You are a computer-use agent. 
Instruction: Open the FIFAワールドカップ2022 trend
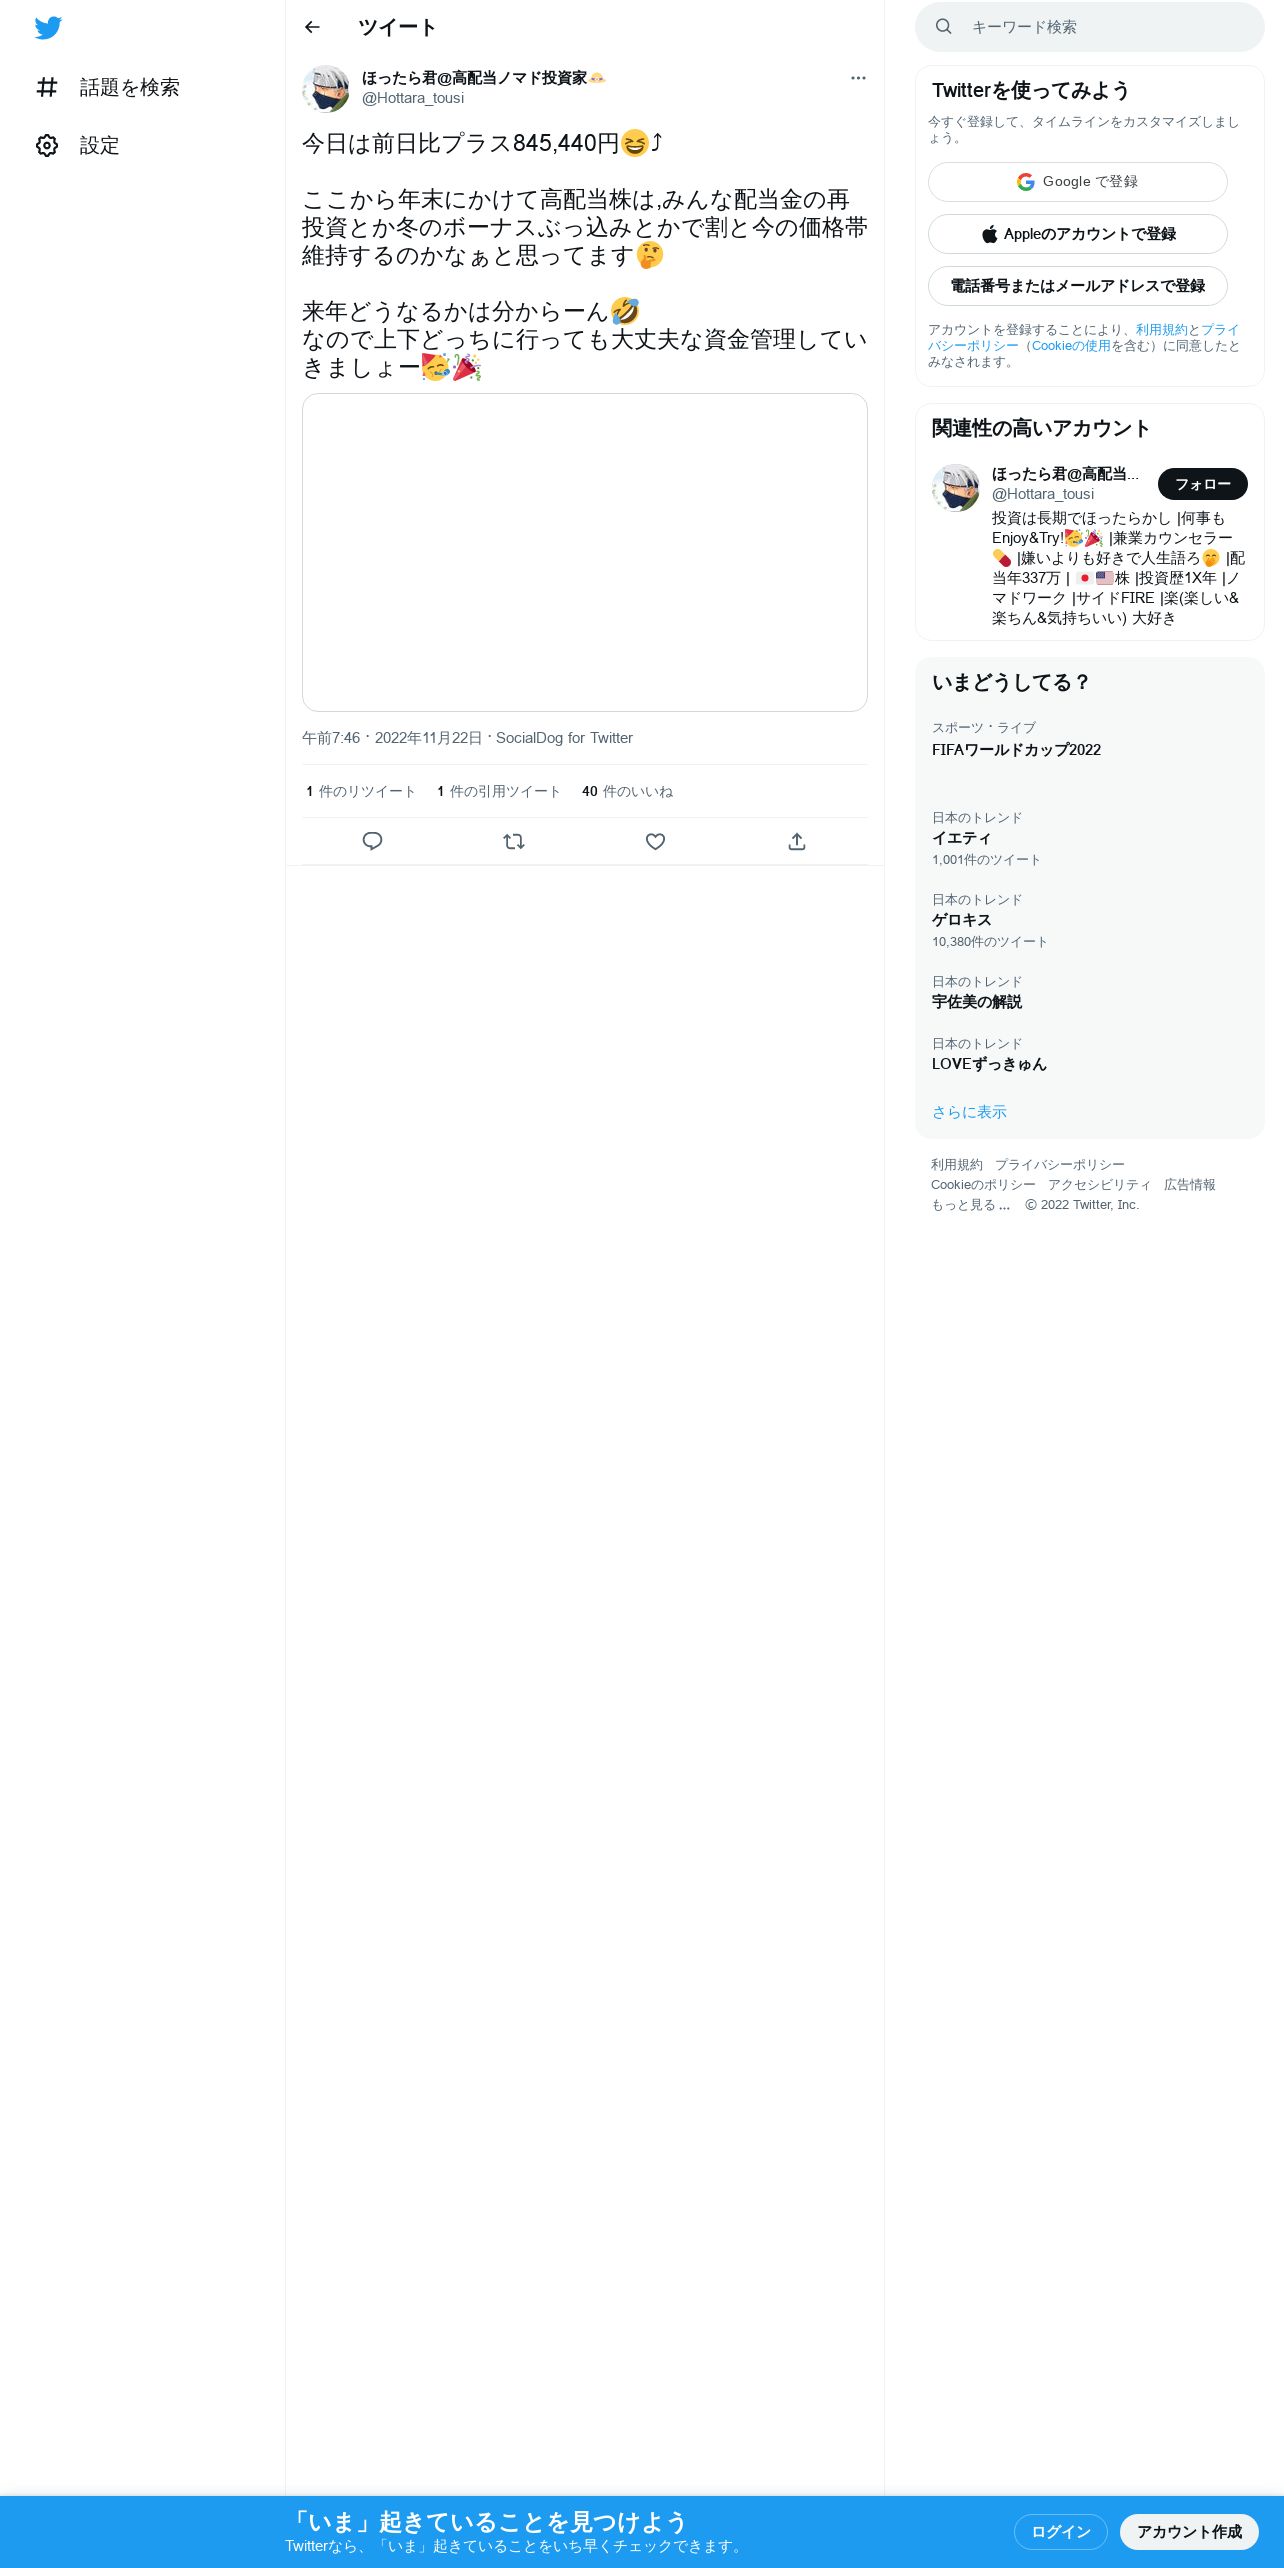click(1016, 750)
